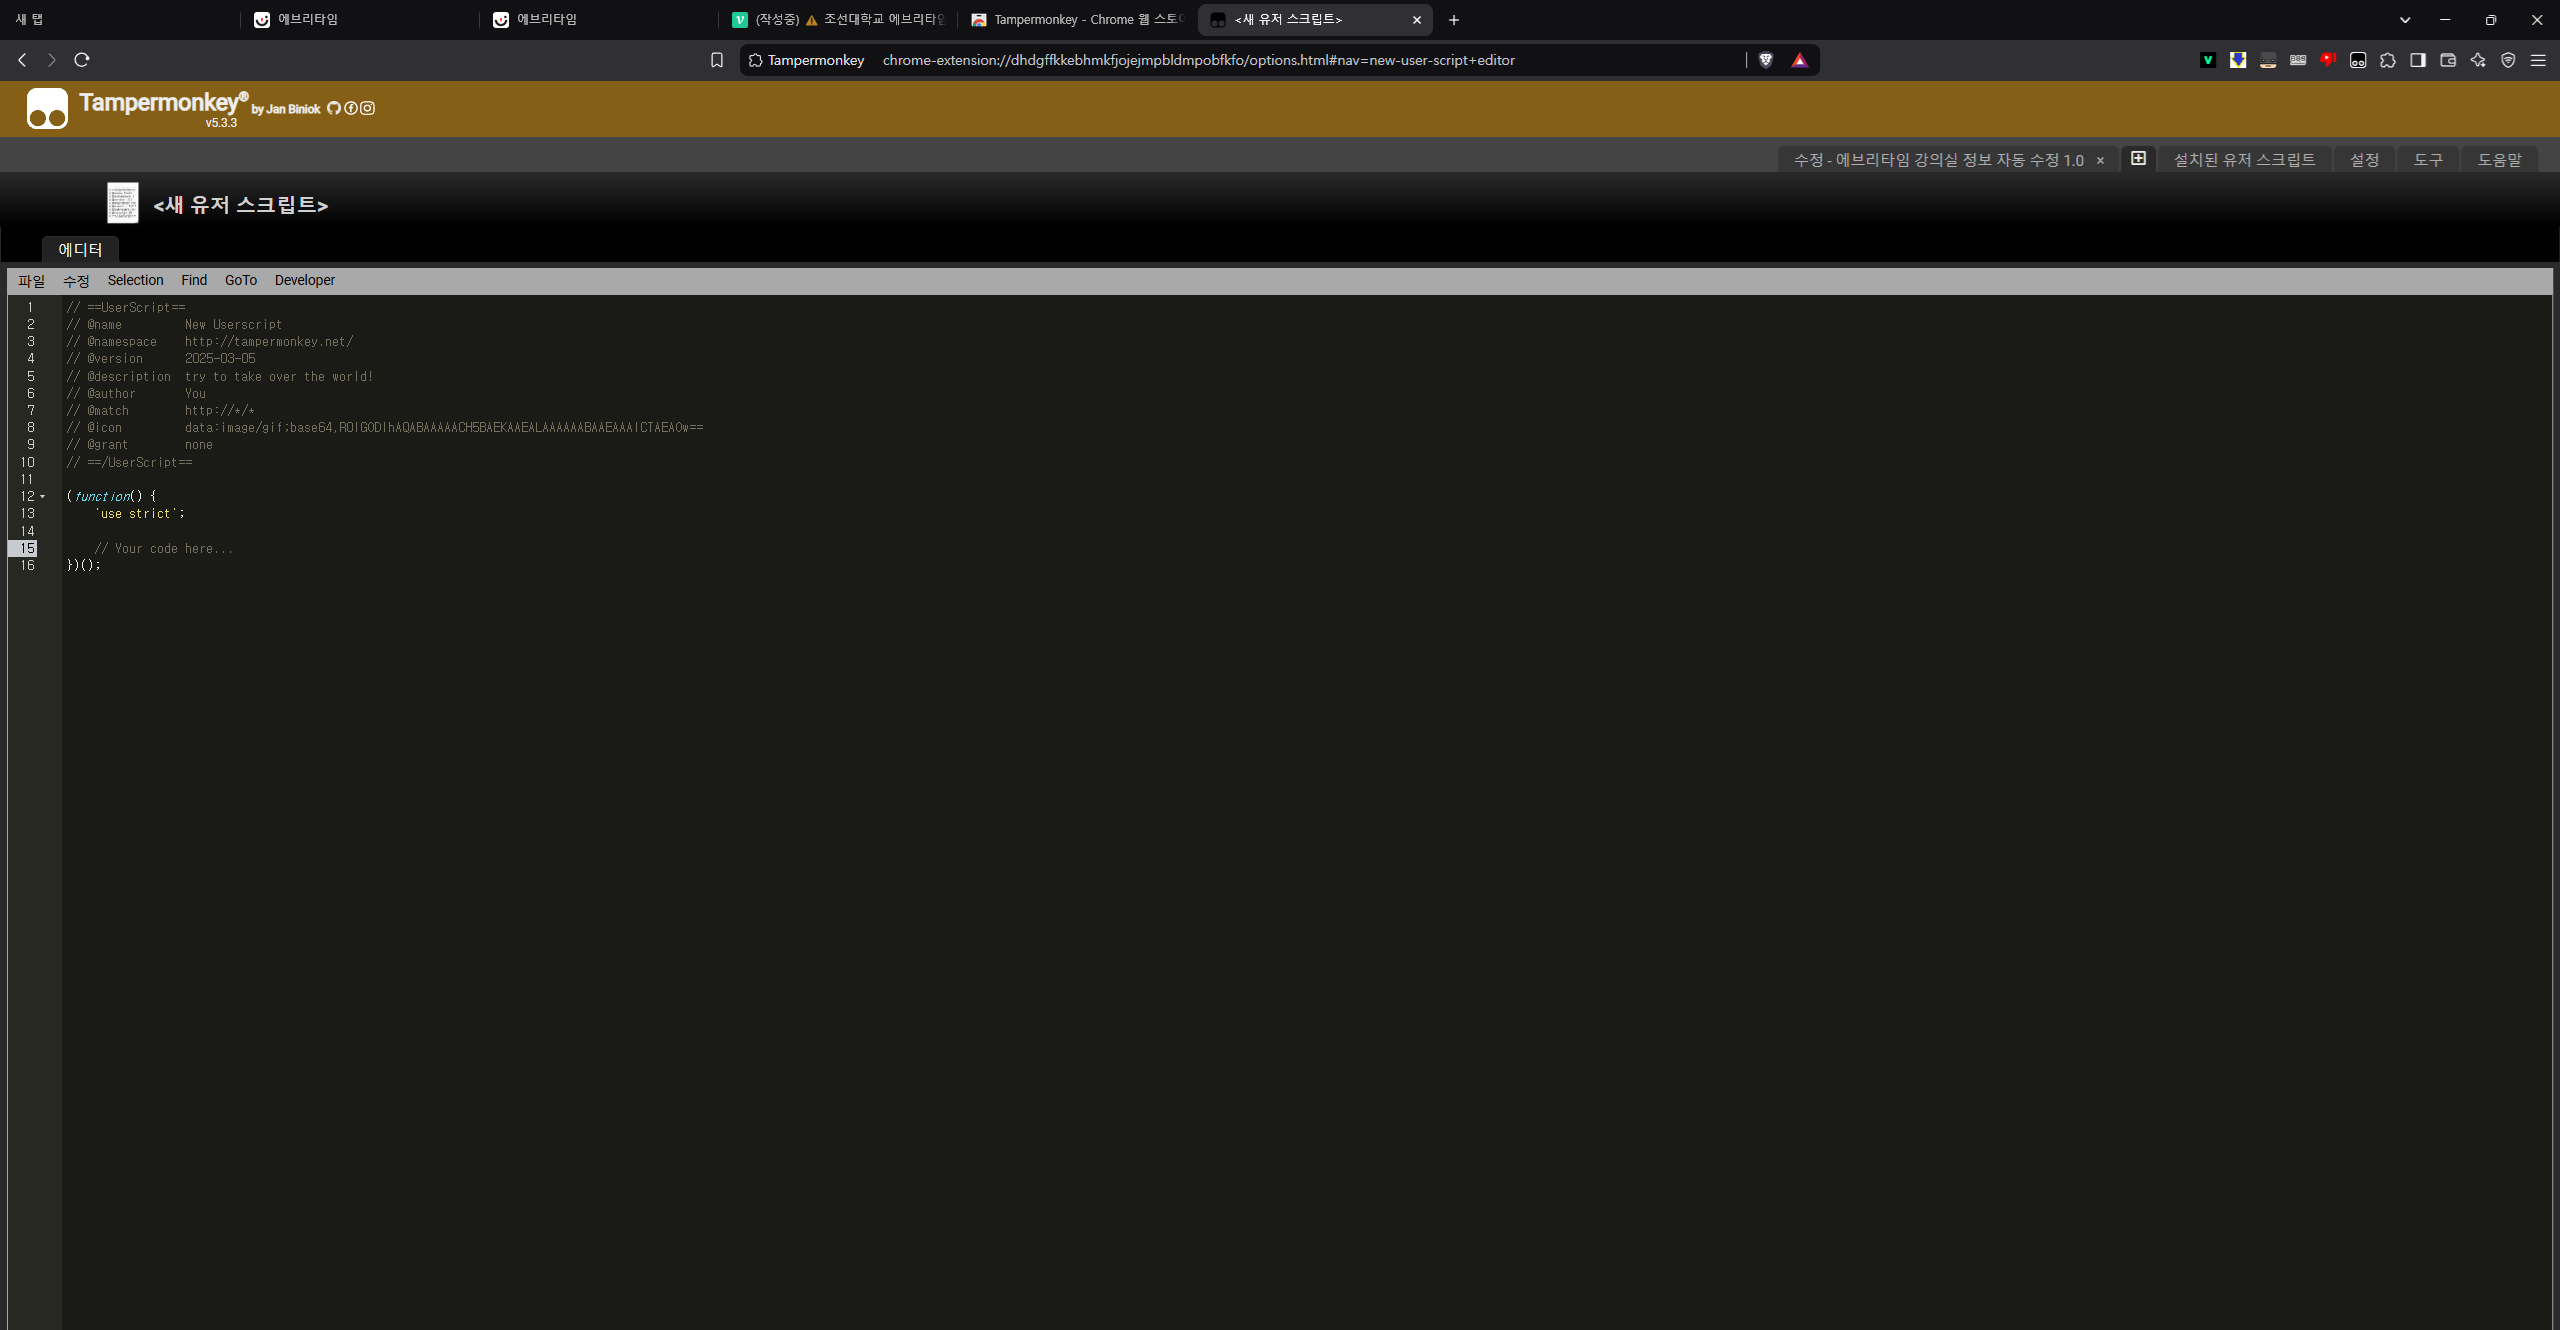Open the GitHub icon link in header

[x=334, y=108]
